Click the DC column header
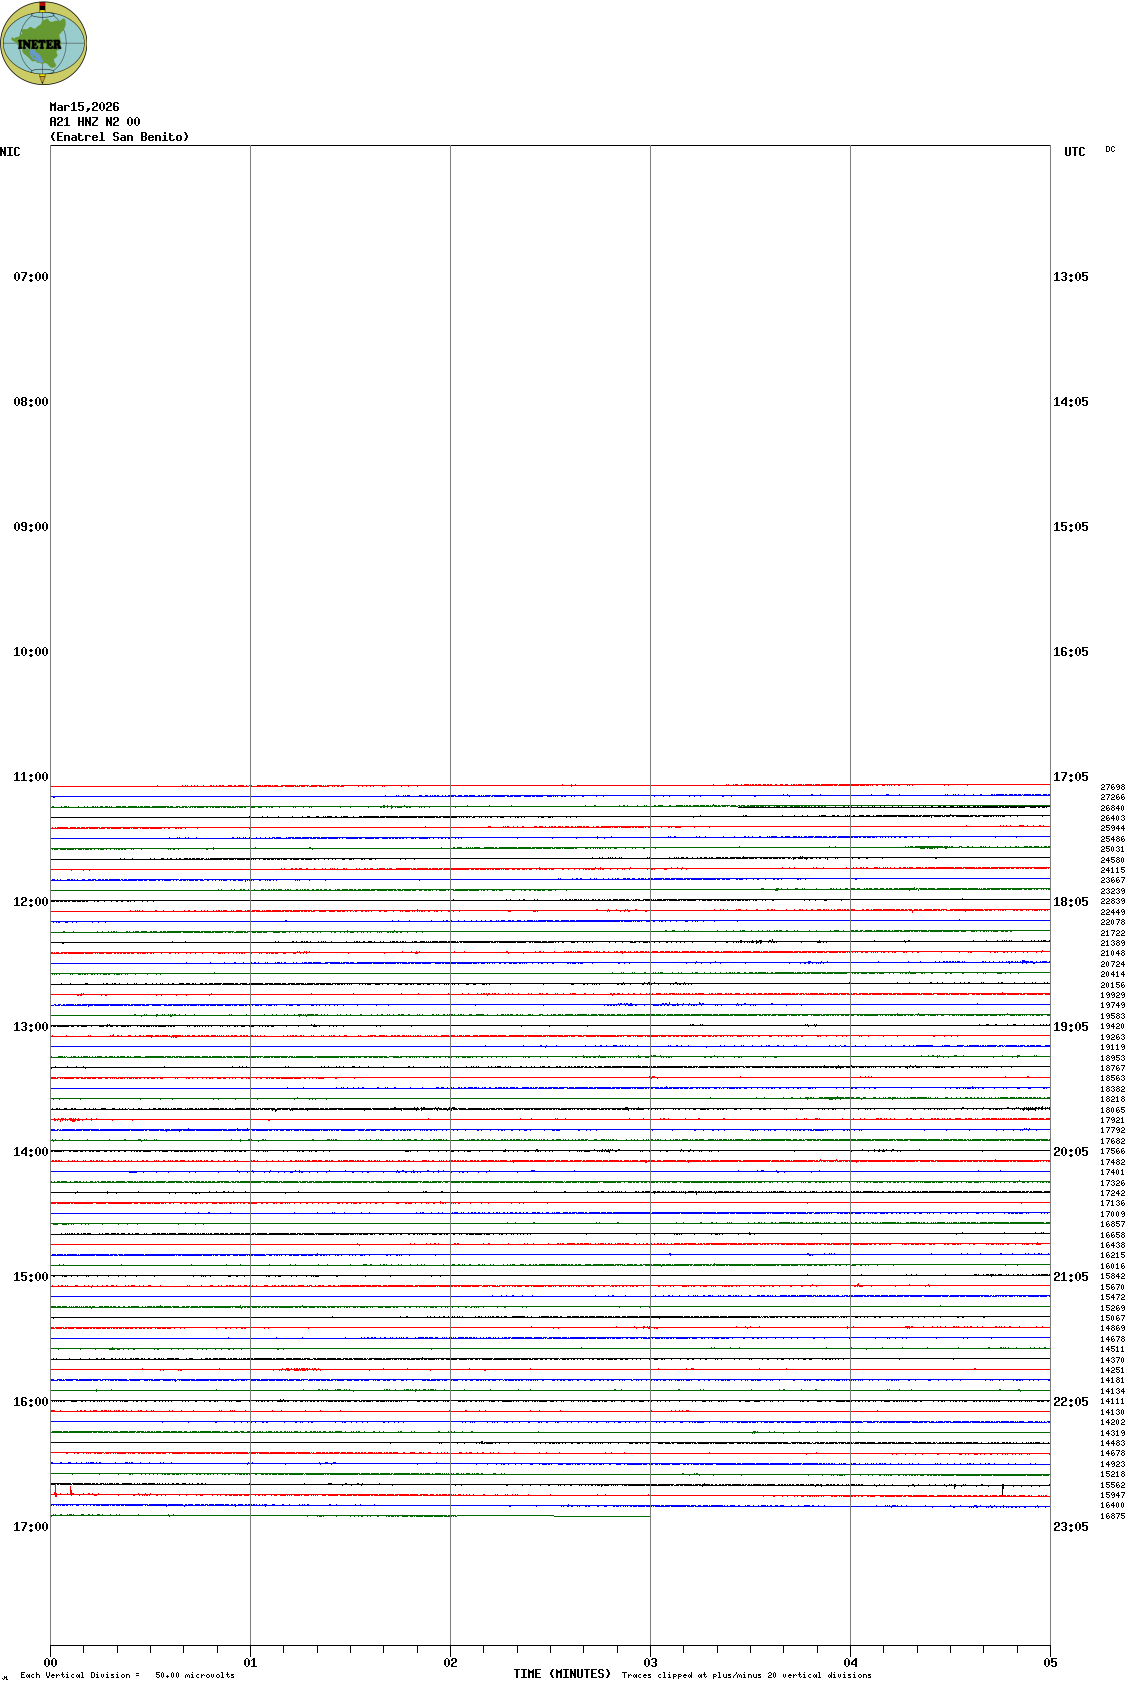 tap(1110, 150)
